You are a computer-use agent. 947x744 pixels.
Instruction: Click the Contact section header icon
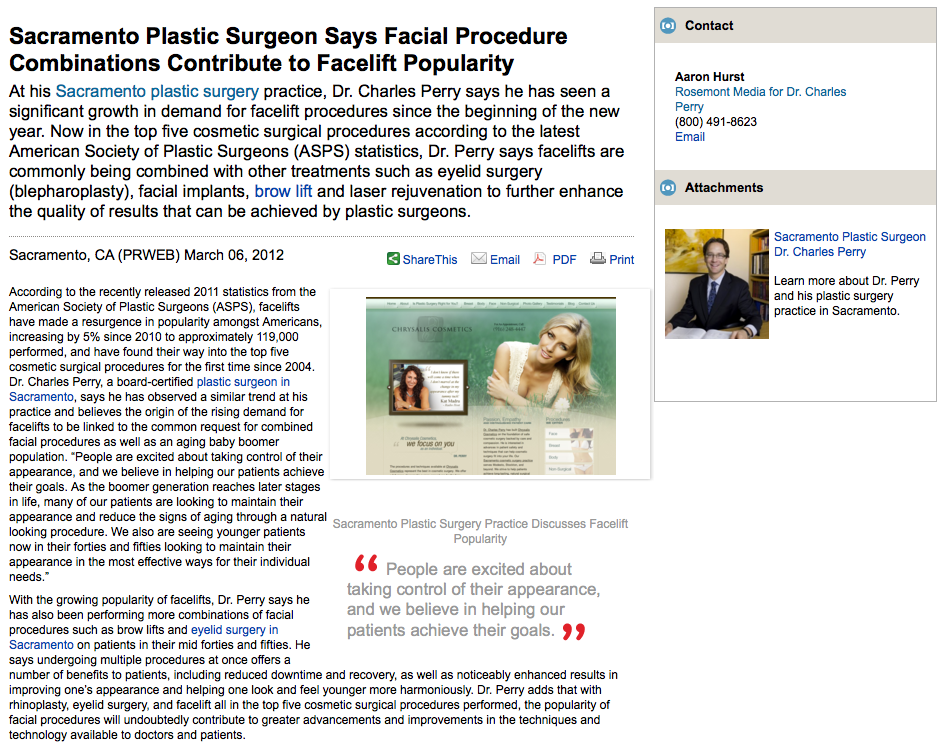(668, 26)
